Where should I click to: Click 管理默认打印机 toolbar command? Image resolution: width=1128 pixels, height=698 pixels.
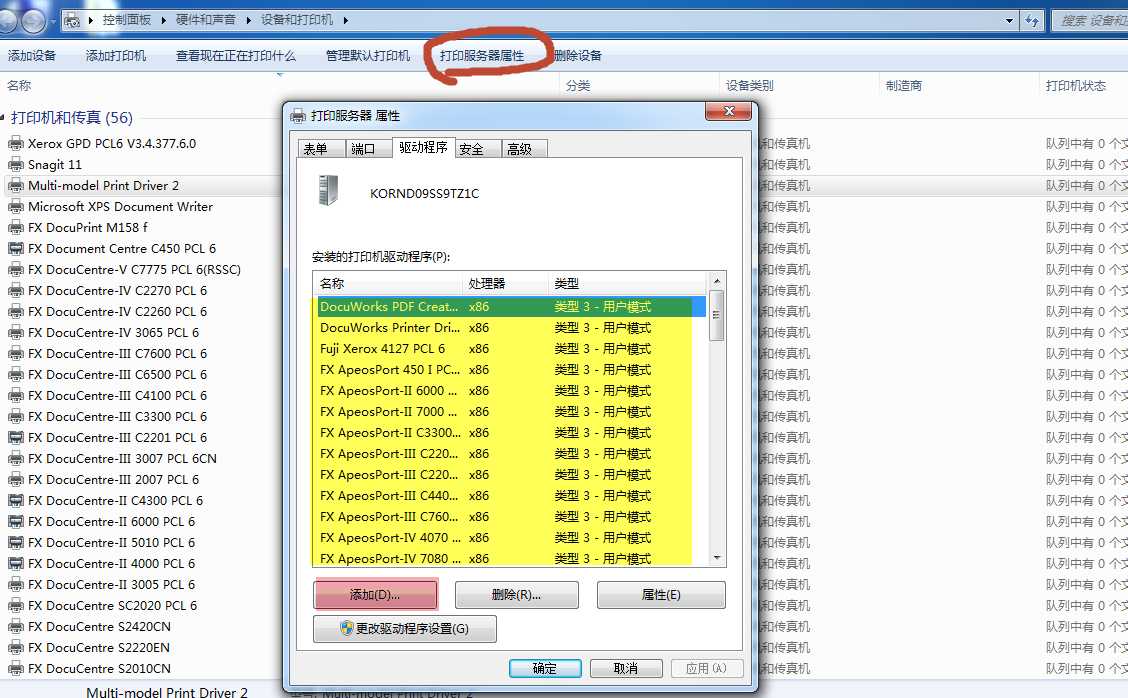tap(368, 55)
